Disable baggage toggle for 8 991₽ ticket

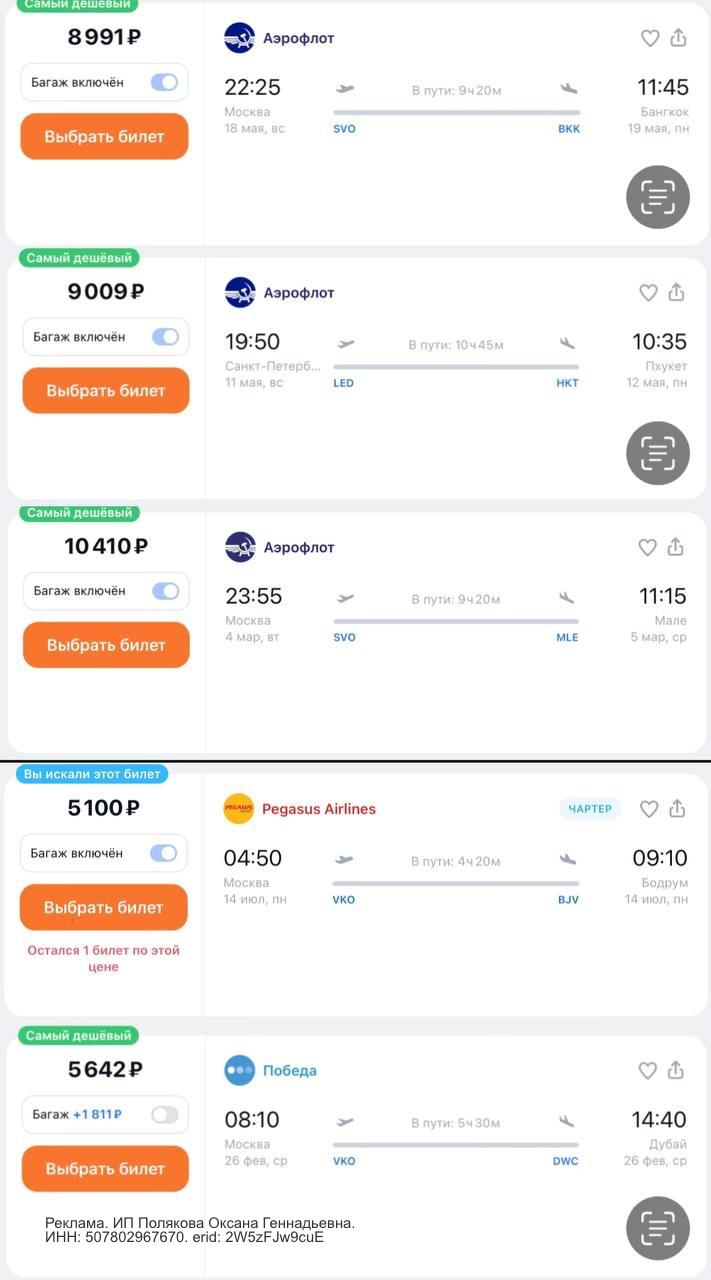164,82
